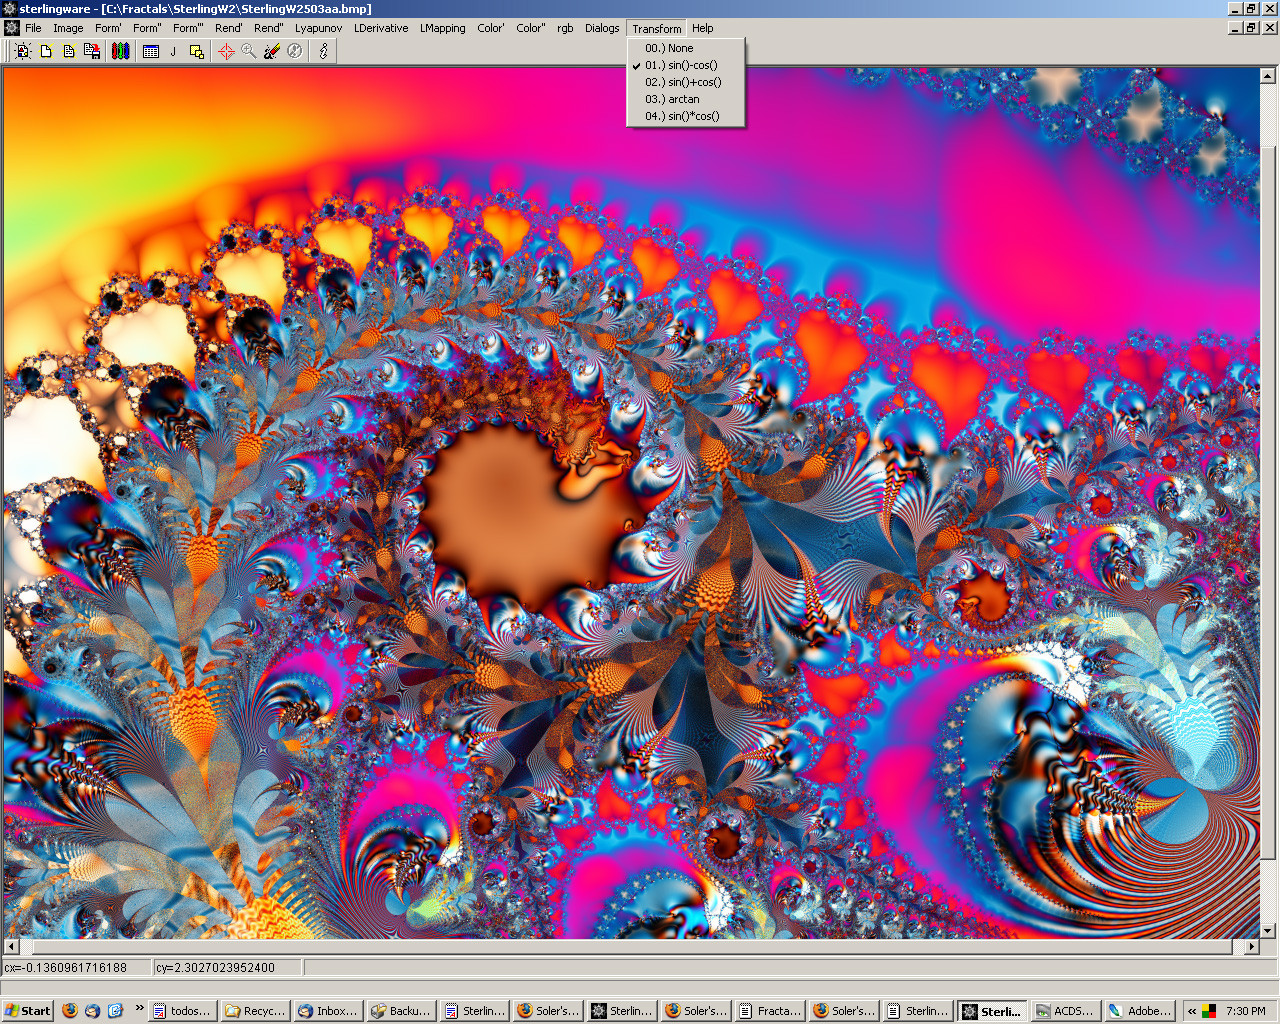Open the Rend' menu
This screenshot has height=1024, width=1280.
(228, 28)
